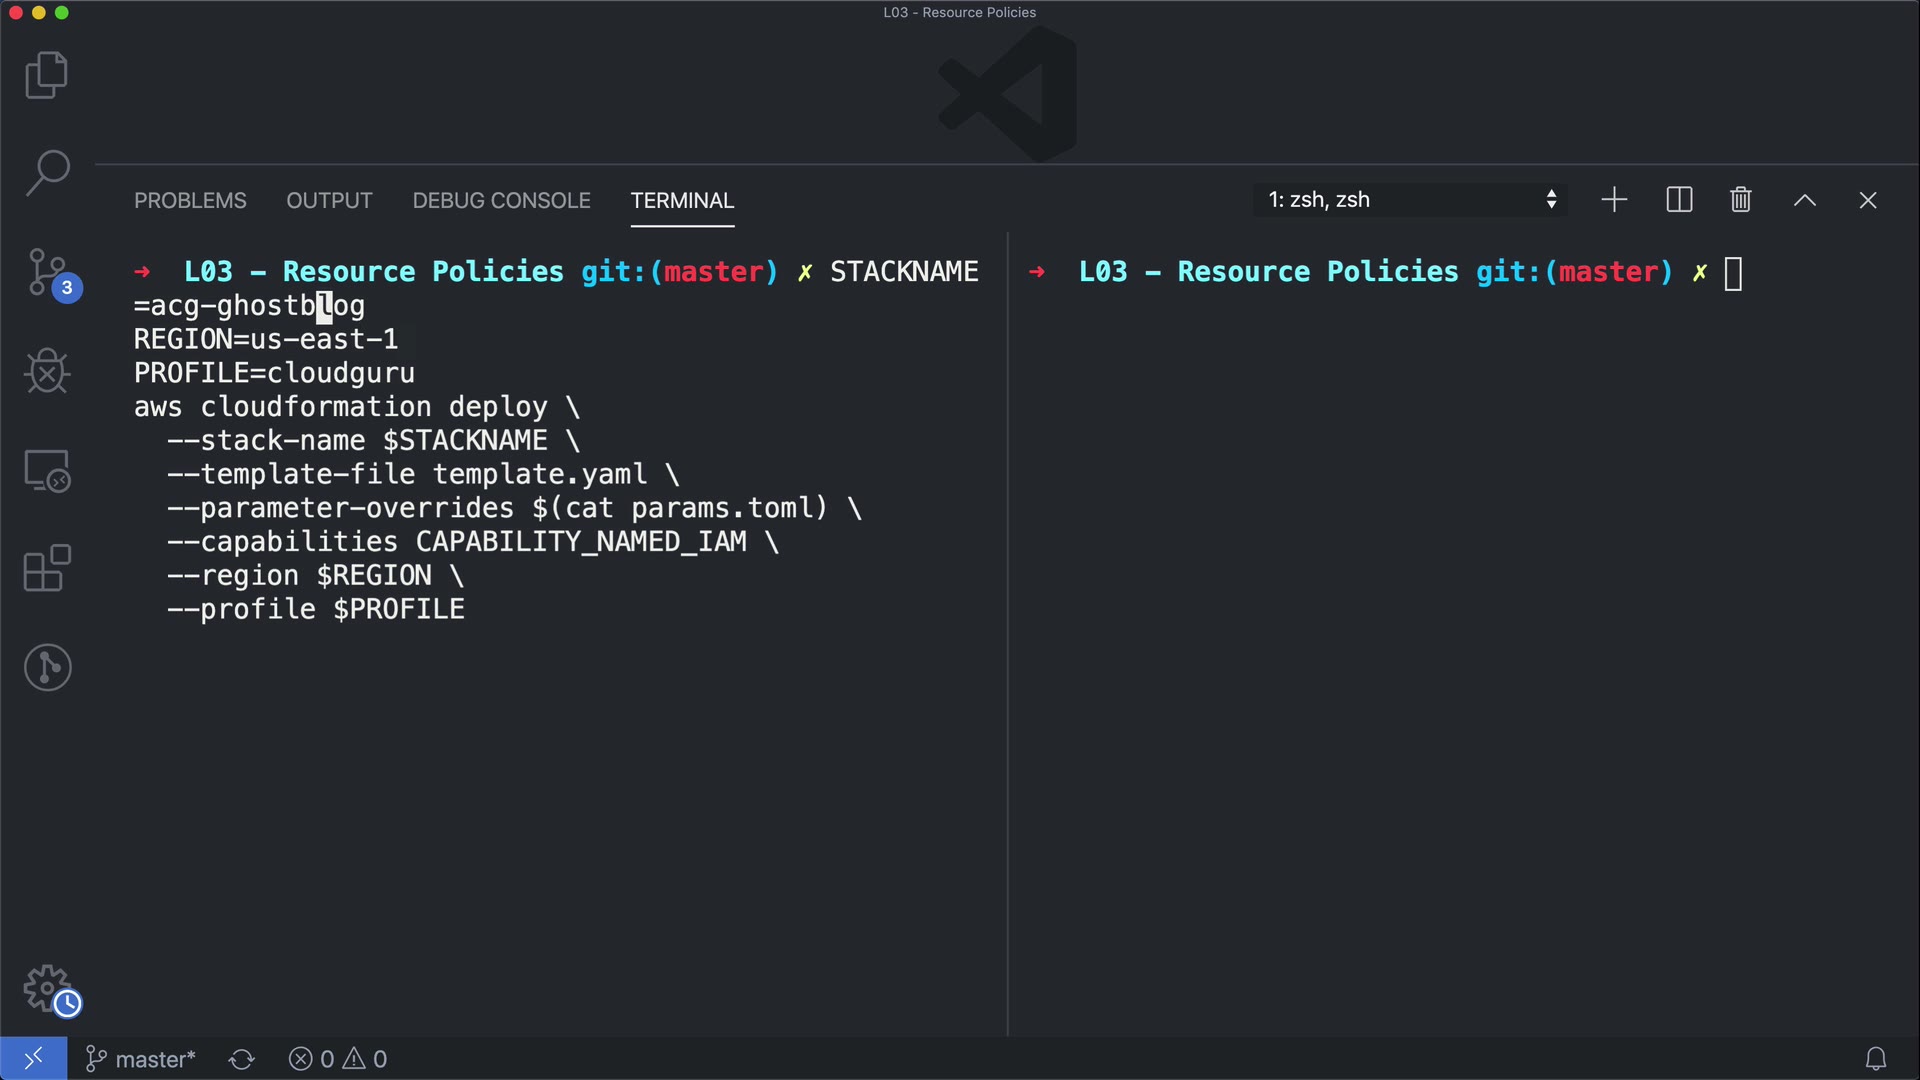Open the Explorer view in activity bar
Screen dimensions: 1920x1080
(46, 75)
